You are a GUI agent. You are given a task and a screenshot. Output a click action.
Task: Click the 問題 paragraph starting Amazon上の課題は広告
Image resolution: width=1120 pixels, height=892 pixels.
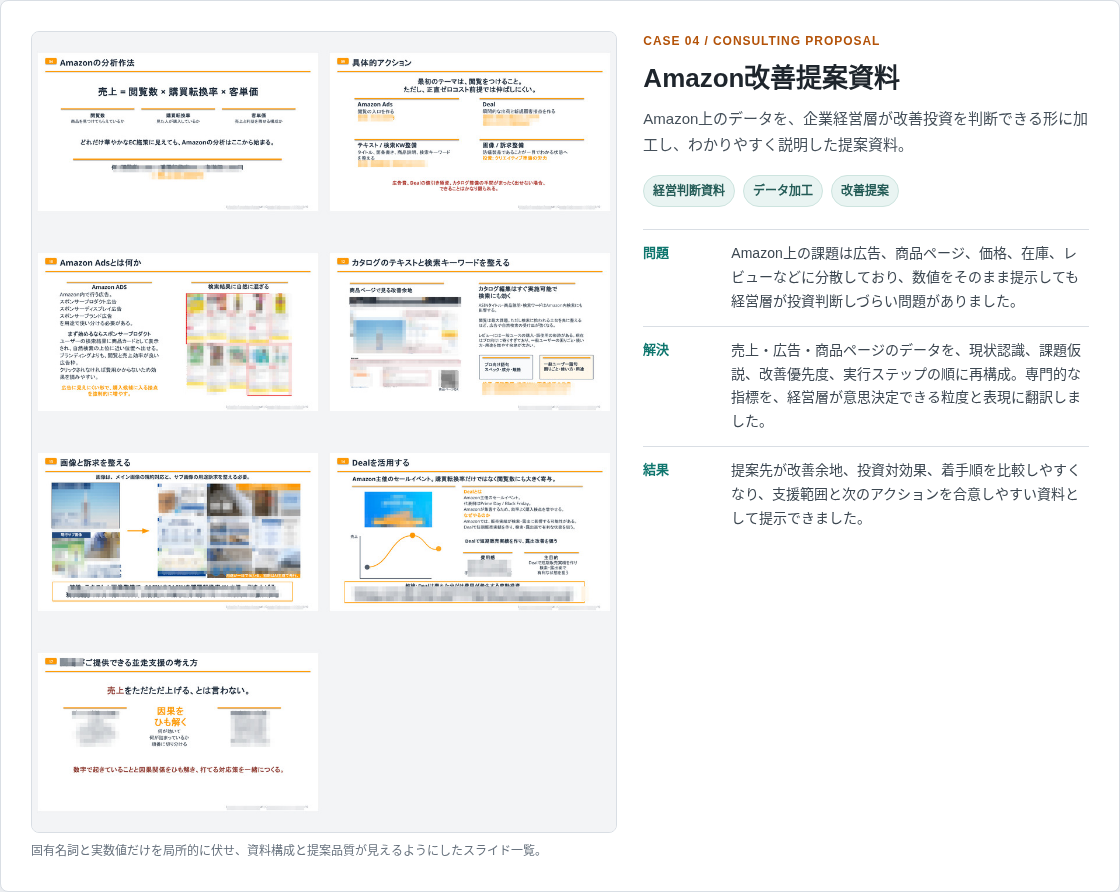pyautogui.click(x=905, y=277)
